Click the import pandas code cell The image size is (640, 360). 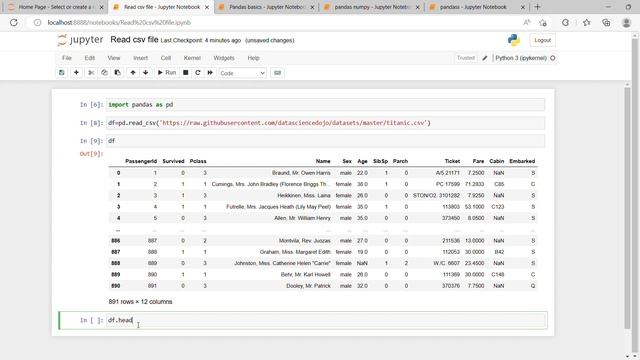pos(325,104)
